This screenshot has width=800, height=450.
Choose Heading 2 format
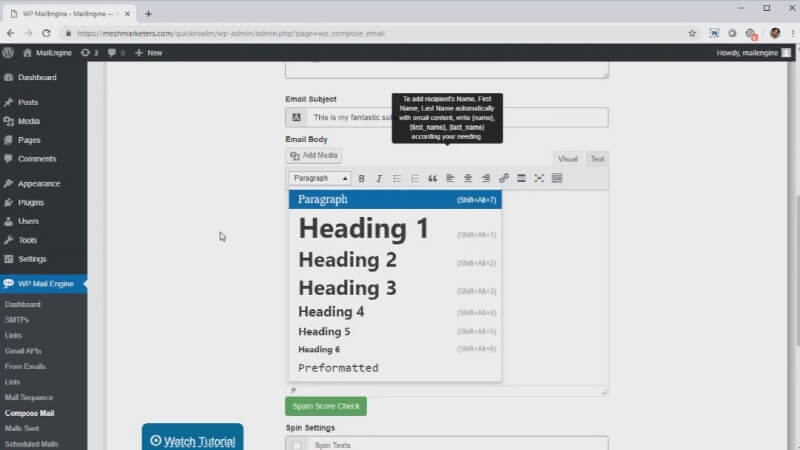point(395,260)
